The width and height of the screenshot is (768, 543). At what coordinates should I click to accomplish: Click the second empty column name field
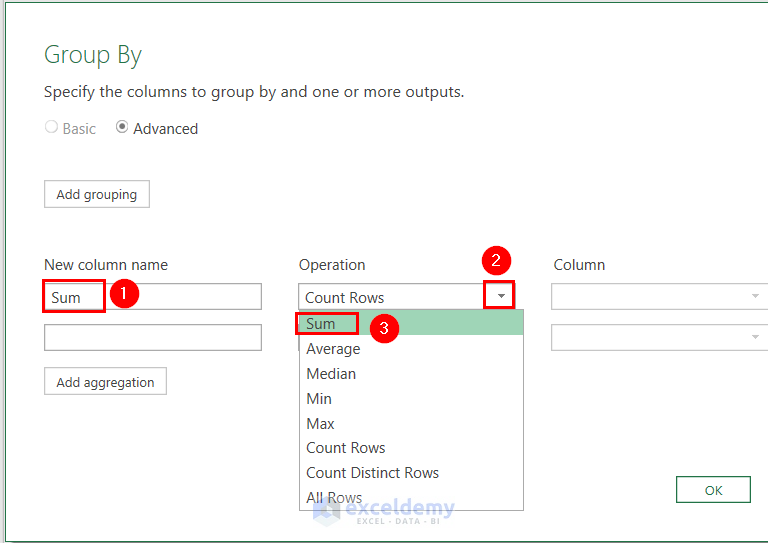point(152,338)
